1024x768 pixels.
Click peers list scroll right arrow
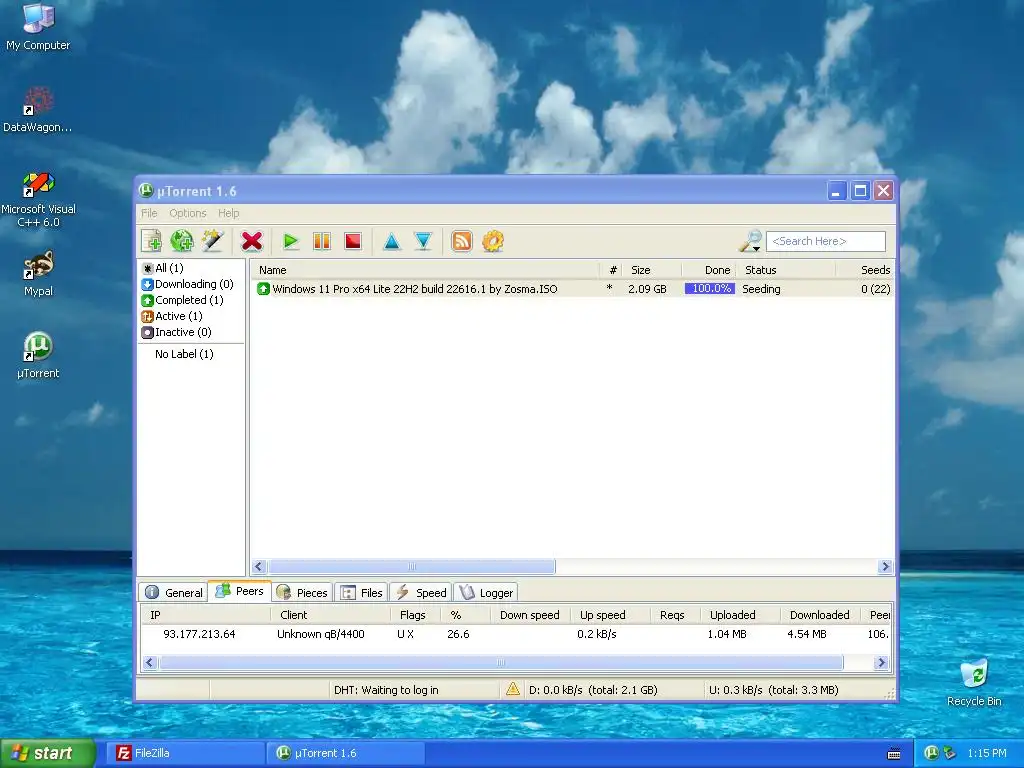(882, 662)
